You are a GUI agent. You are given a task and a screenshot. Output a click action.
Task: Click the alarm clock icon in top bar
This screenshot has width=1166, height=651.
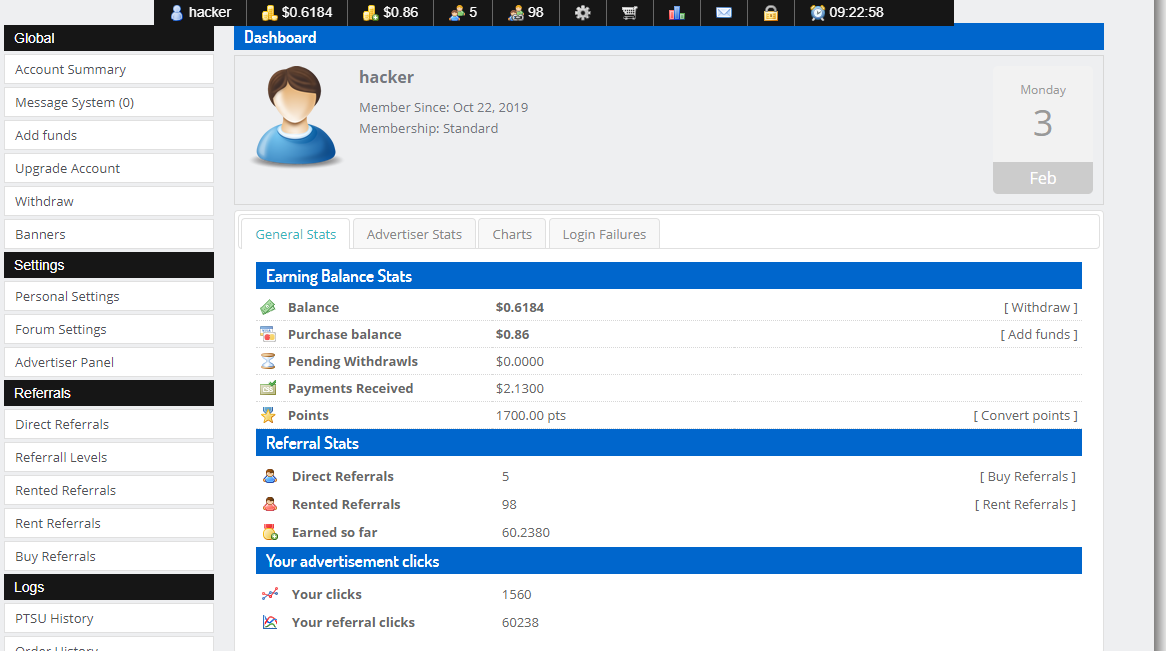pyautogui.click(x=818, y=13)
